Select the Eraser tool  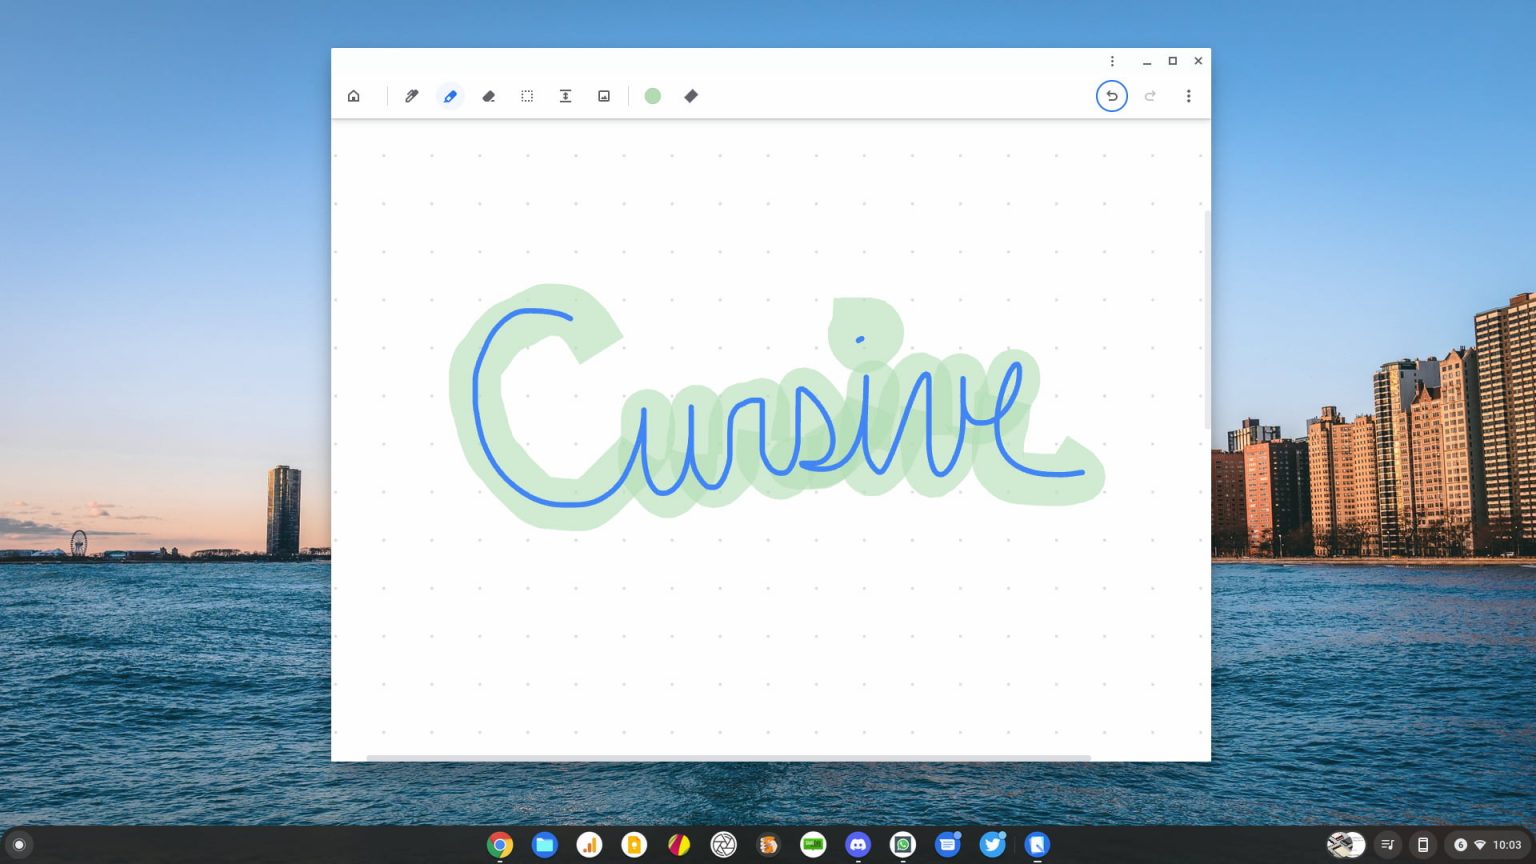[x=488, y=96]
